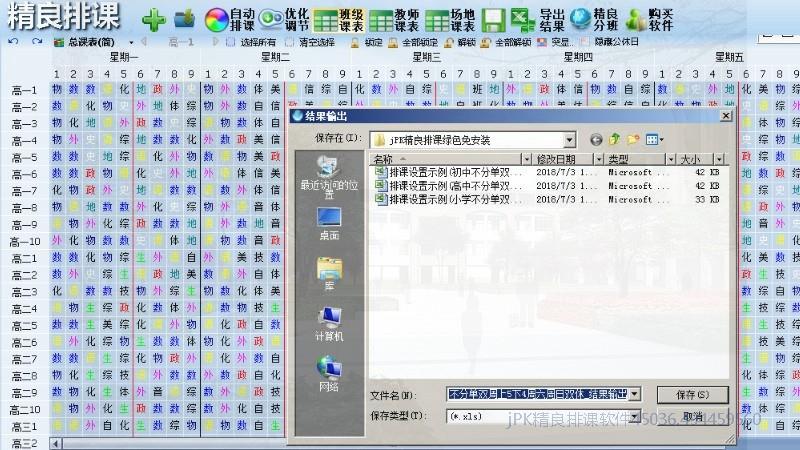Click the blue open-folder toolbar icon
Image resolution: width=800 pixels, height=450 pixels.
[184, 19]
